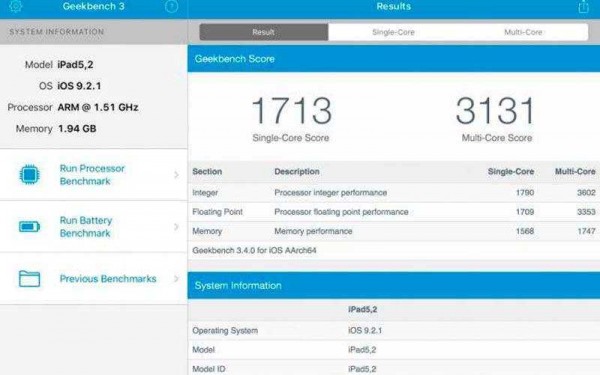Image resolution: width=600 pixels, height=375 pixels.
Task: Switch to the Multi-Core tab
Action: coord(523,32)
